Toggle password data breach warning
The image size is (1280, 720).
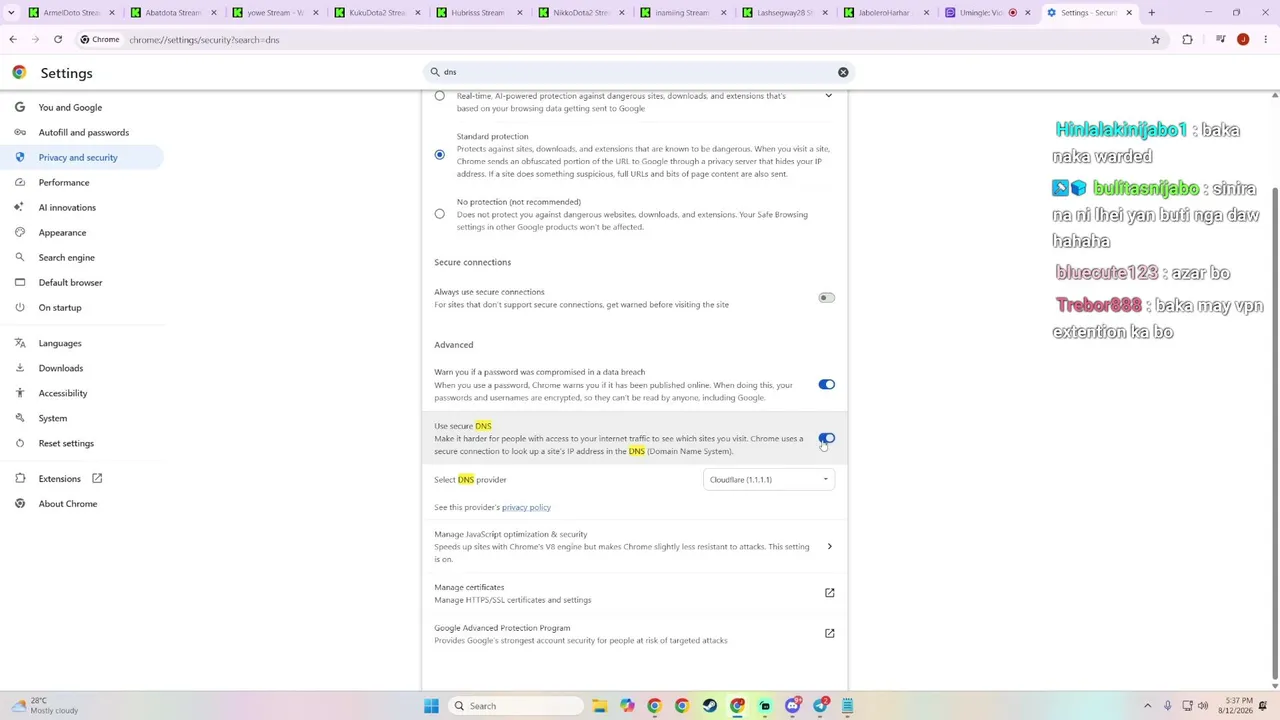(x=826, y=385)
